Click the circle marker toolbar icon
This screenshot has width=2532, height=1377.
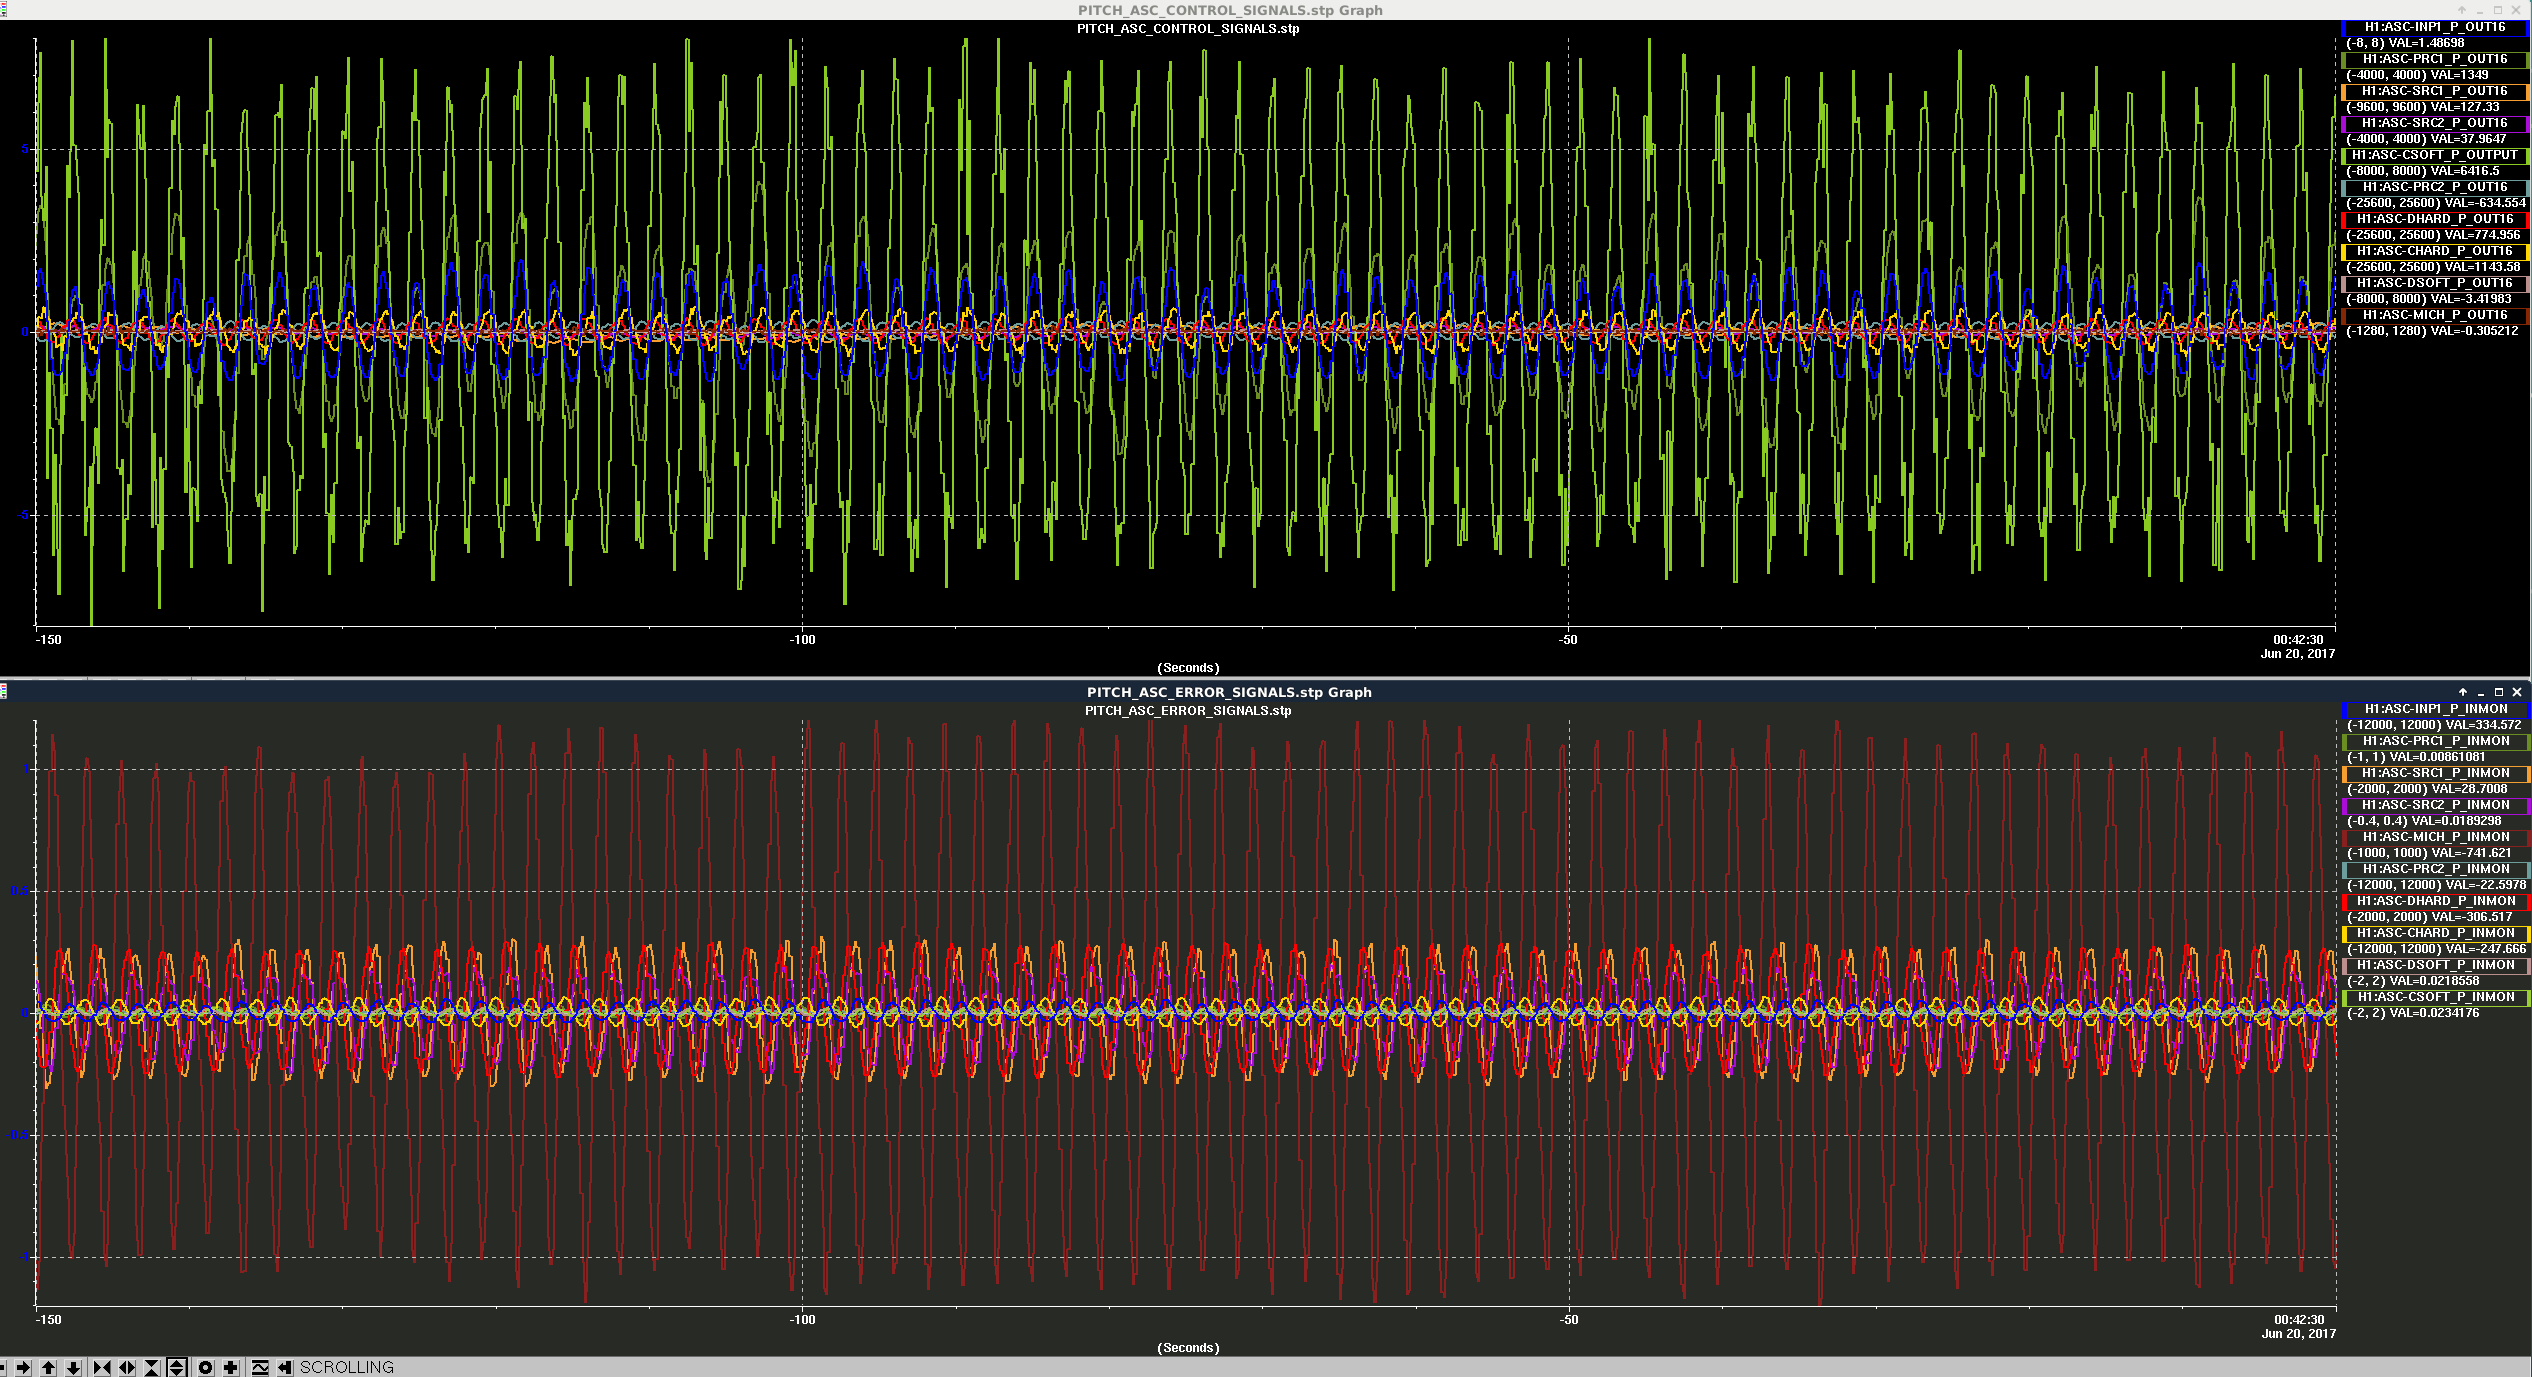click(x=206, y=1367)
